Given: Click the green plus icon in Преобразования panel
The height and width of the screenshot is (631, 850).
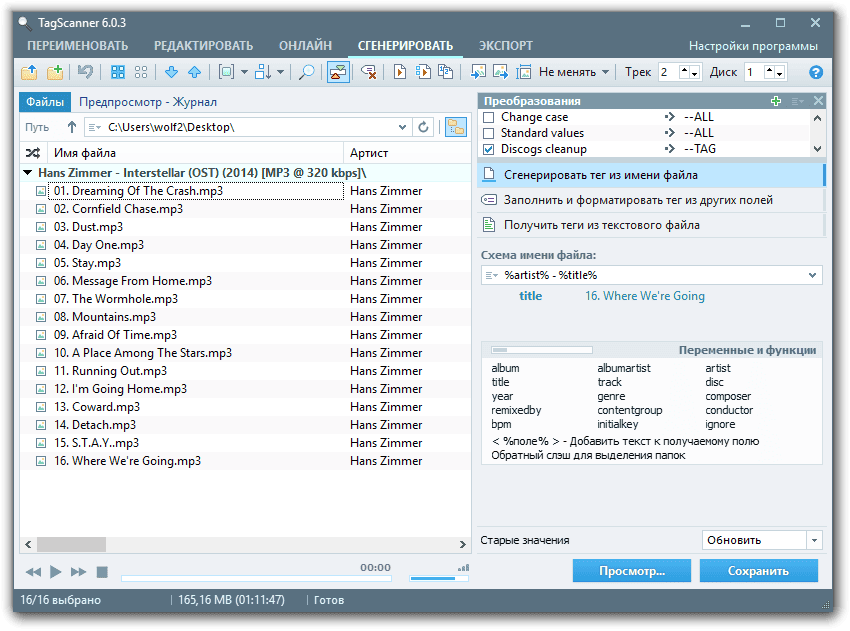Looking at the screenshot, I should coord(776,101).
